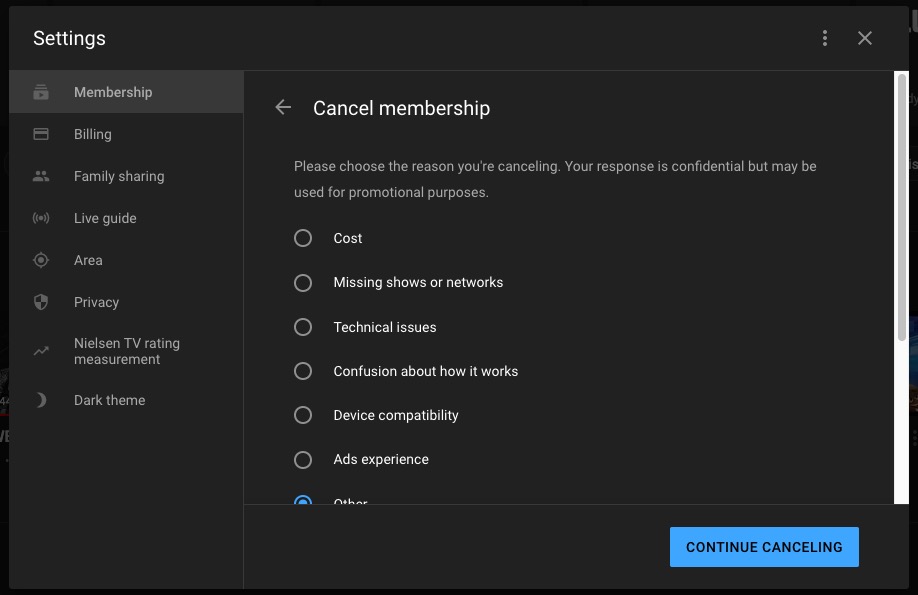The height and width of the screenshot is (595, 918).
Task: Pick Confusion about how it works
Action: 303,371
